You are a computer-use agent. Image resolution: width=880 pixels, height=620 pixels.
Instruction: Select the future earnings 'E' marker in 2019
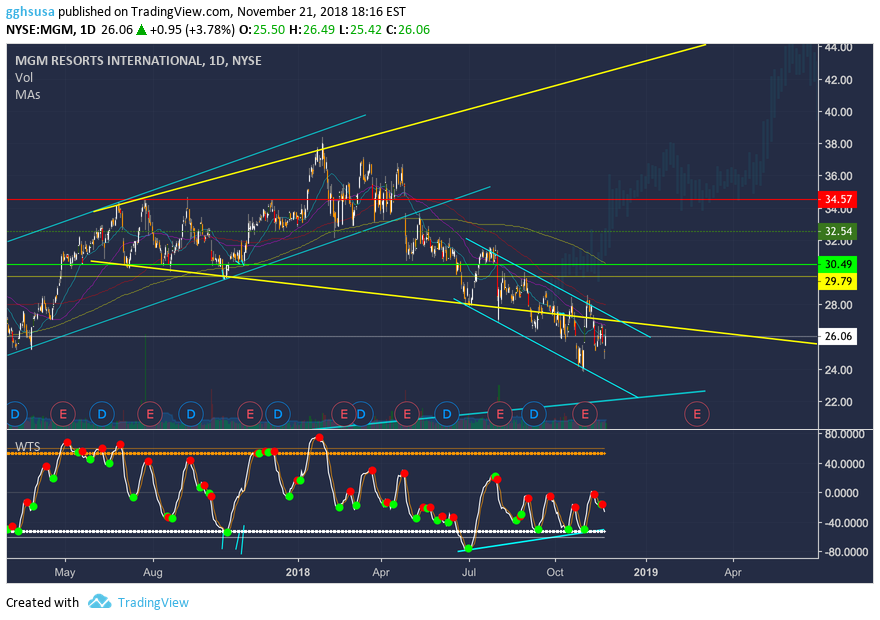pos(697,414)
